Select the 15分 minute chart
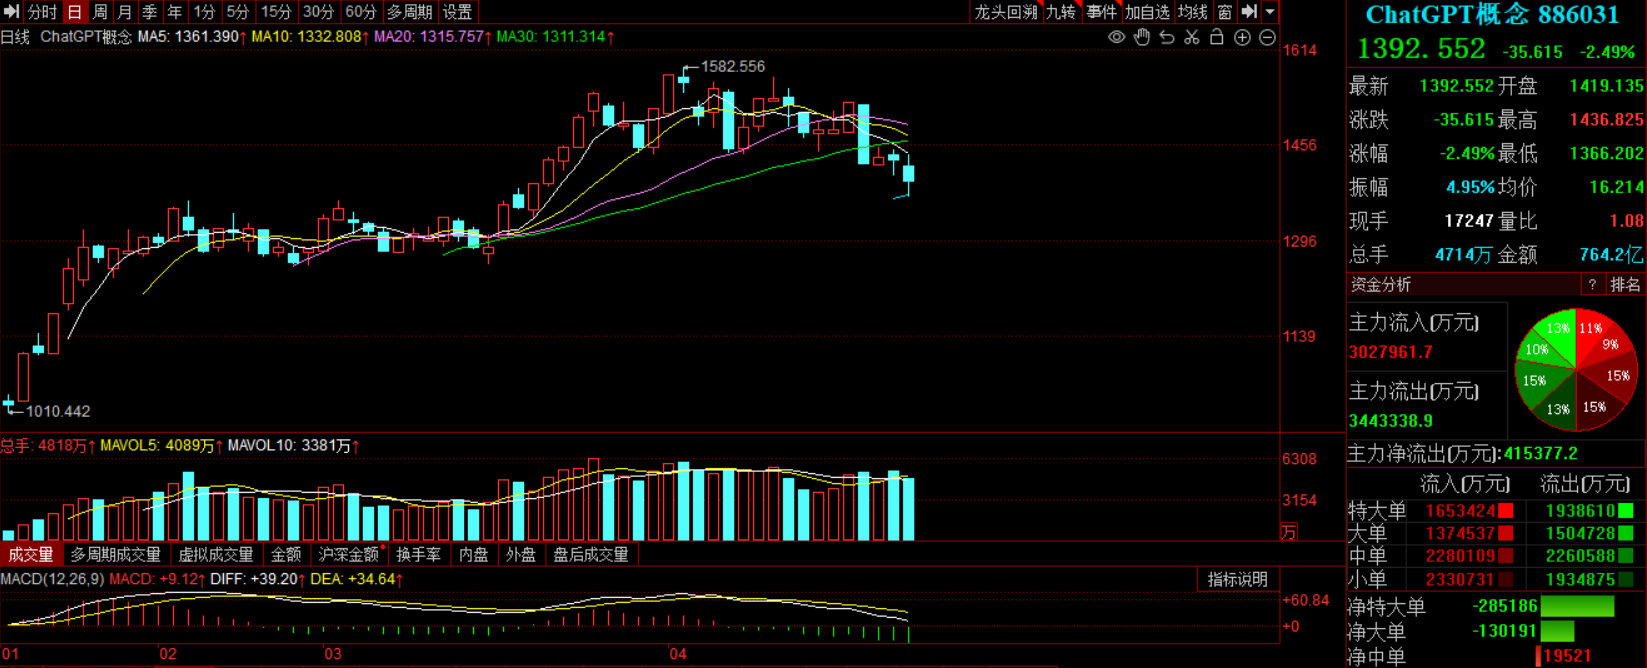1647x668 pixels. click(x=276, y=12)
